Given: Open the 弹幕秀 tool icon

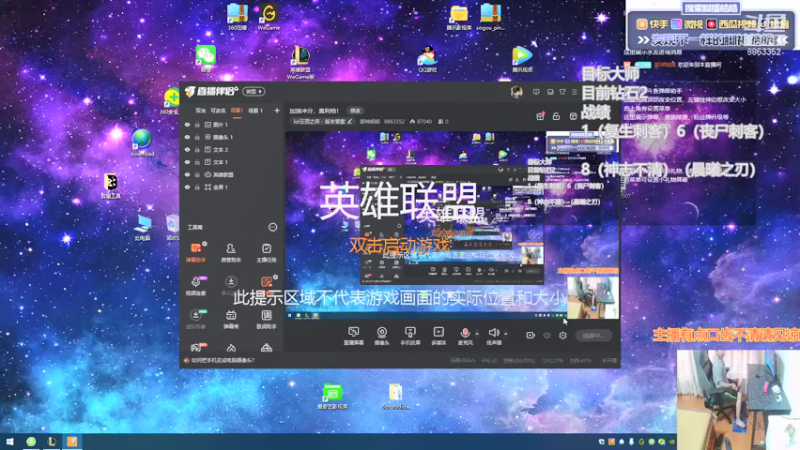Looking at the screenshot, I should [231, 319].
